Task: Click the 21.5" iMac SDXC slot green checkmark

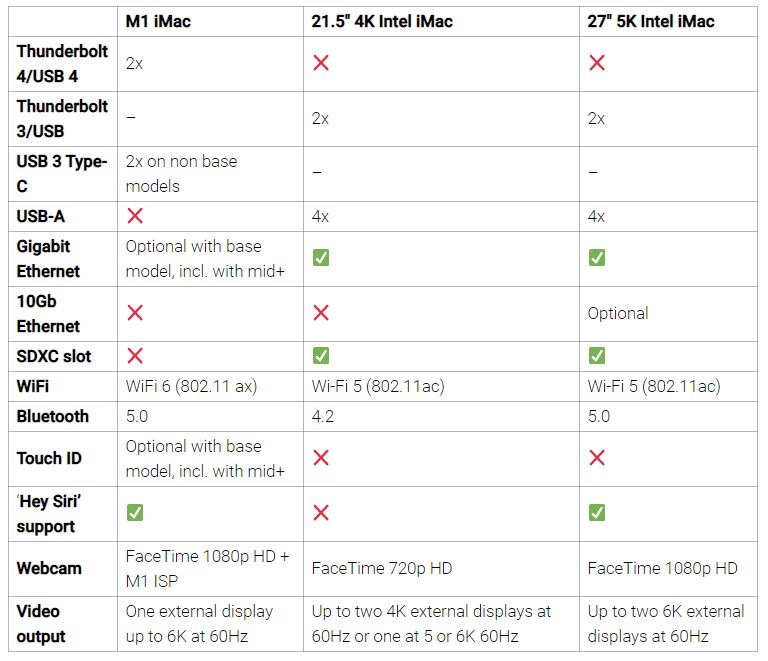Action: coord(321,355)
